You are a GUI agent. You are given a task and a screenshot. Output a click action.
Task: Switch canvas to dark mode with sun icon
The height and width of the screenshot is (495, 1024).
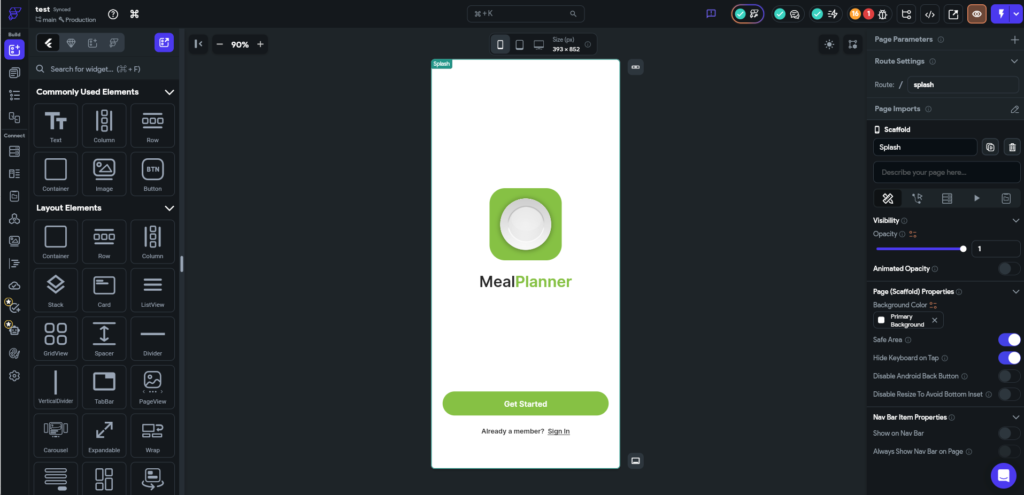(829, 44)
